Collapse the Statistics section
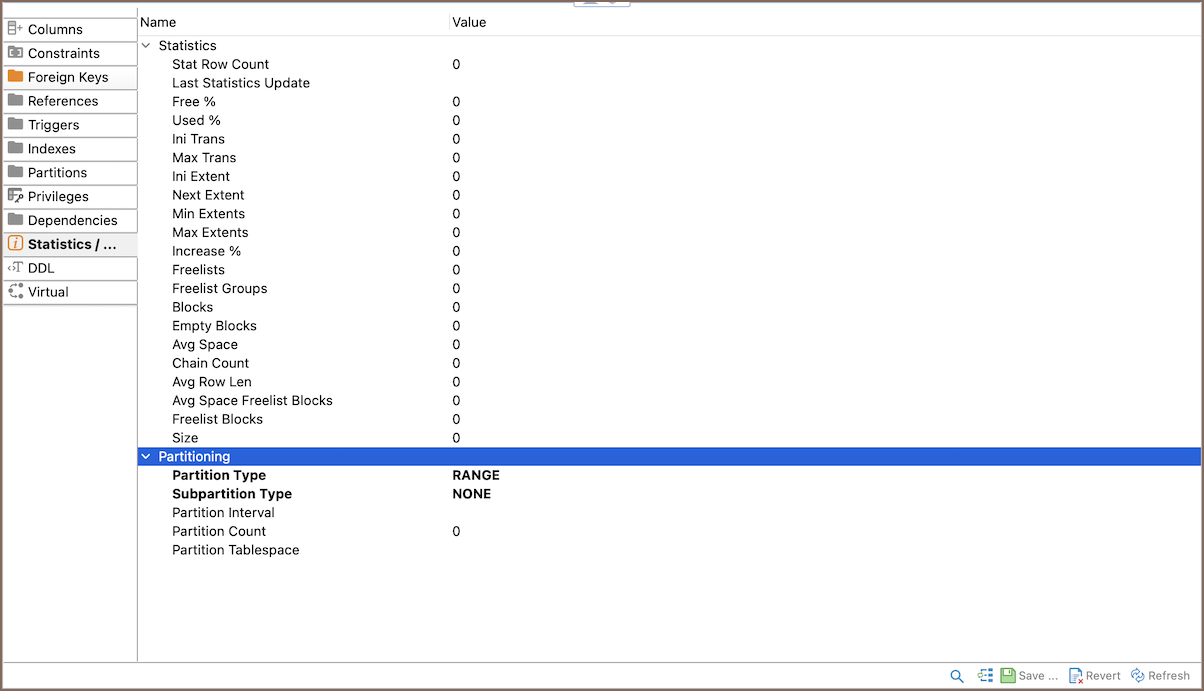 pyautogui.click(x=147, y=46)
